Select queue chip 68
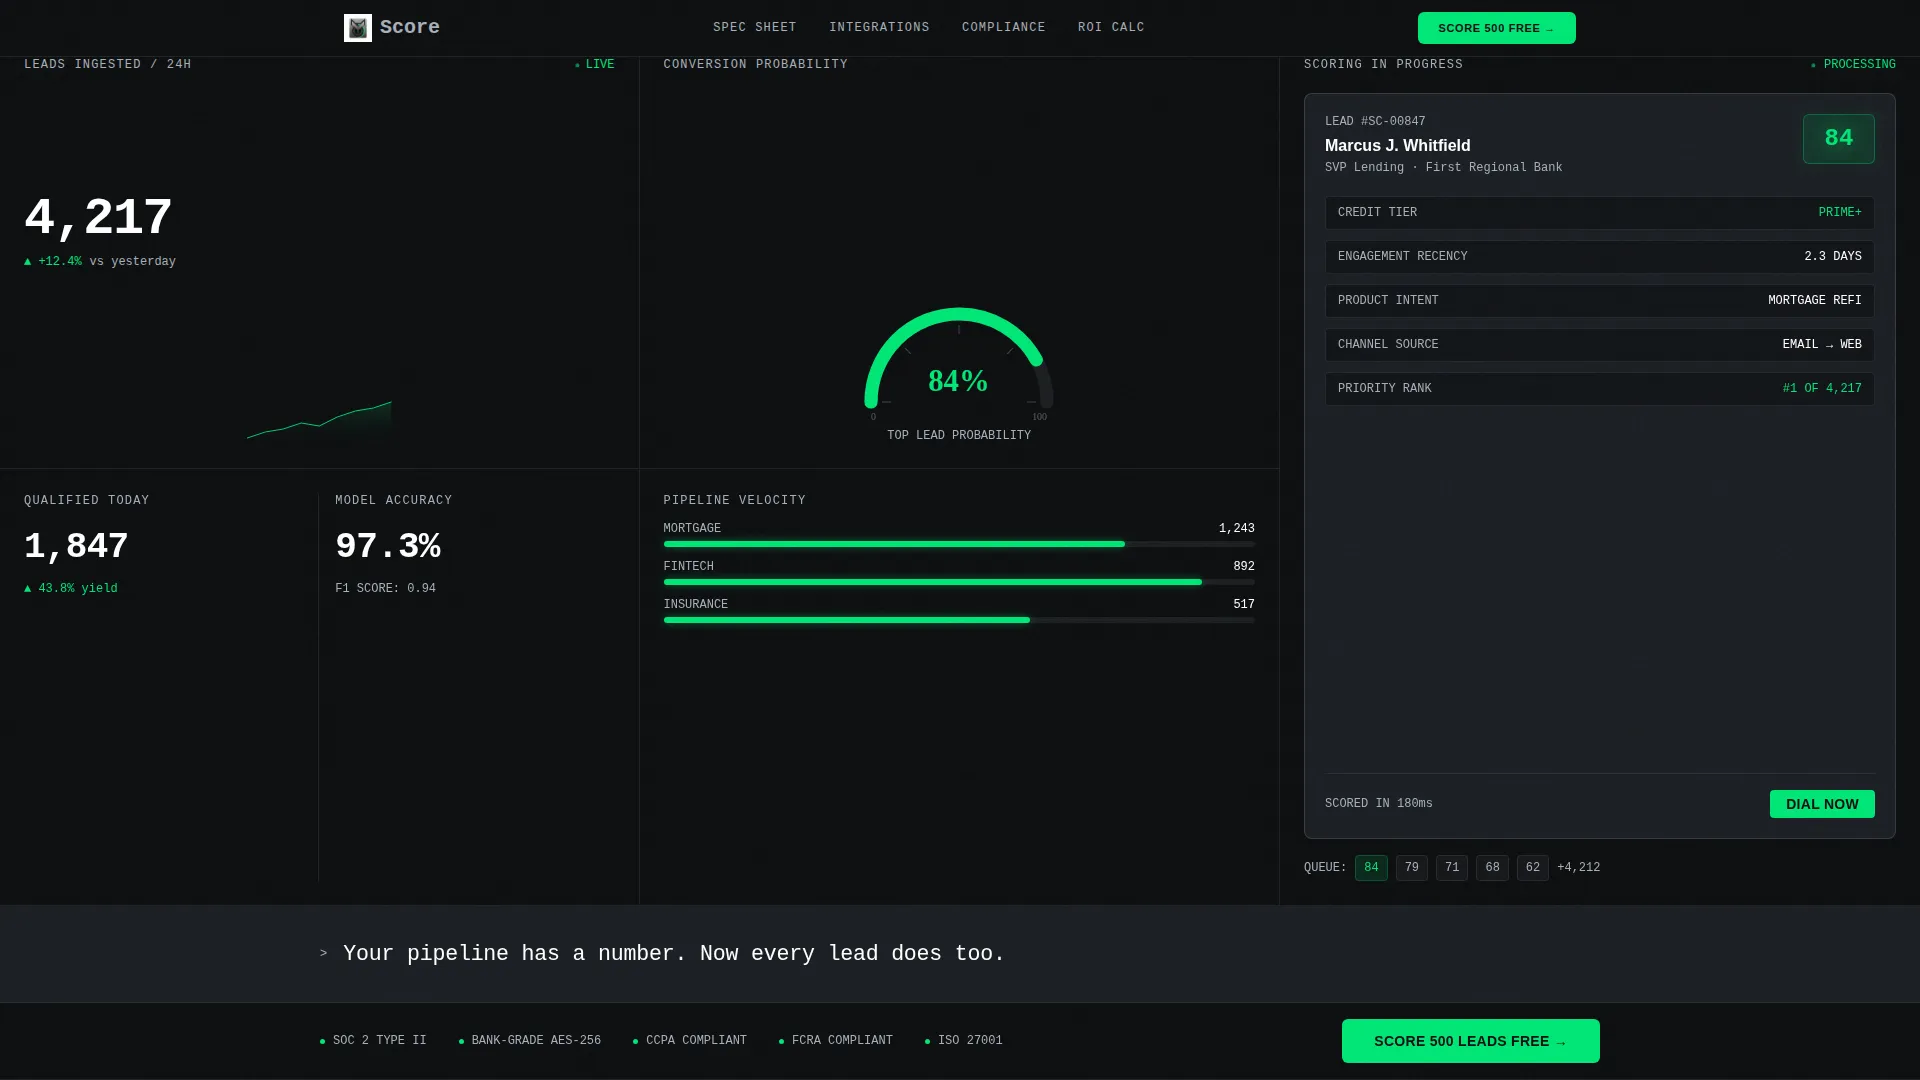The image size is (1920, 1080). (1492, 868)
